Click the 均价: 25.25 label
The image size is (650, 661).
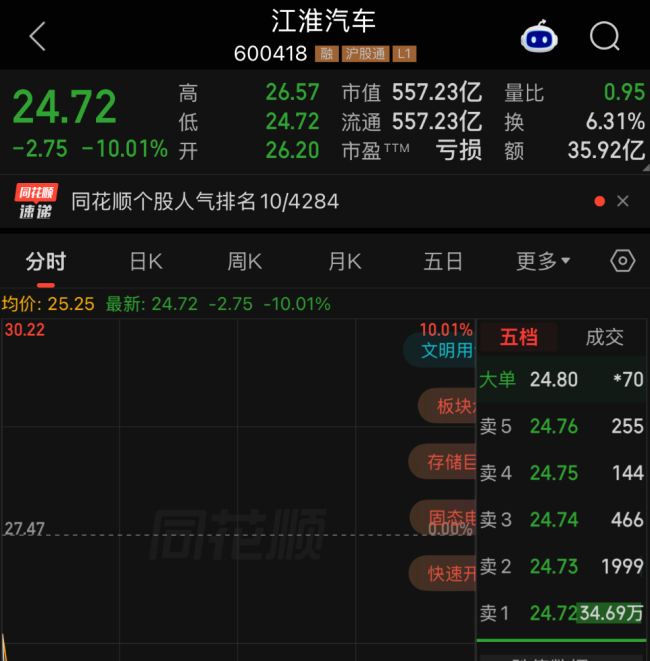click(48, 304)
